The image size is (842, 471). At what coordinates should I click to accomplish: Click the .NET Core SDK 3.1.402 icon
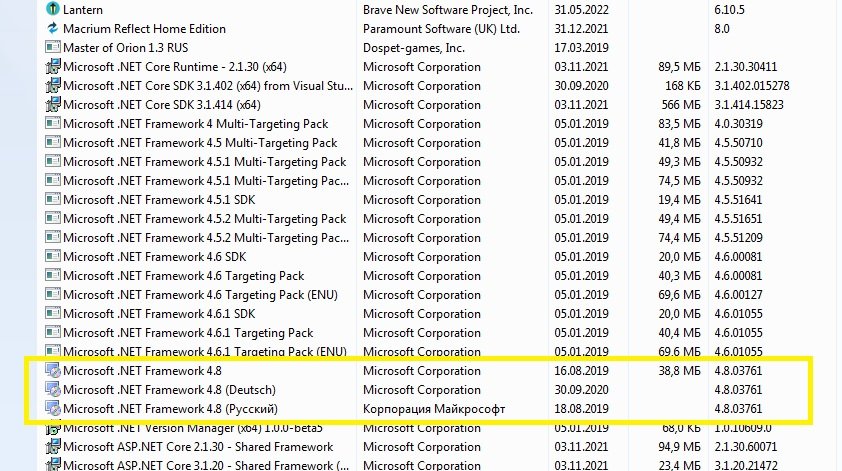tap(53, 85)
